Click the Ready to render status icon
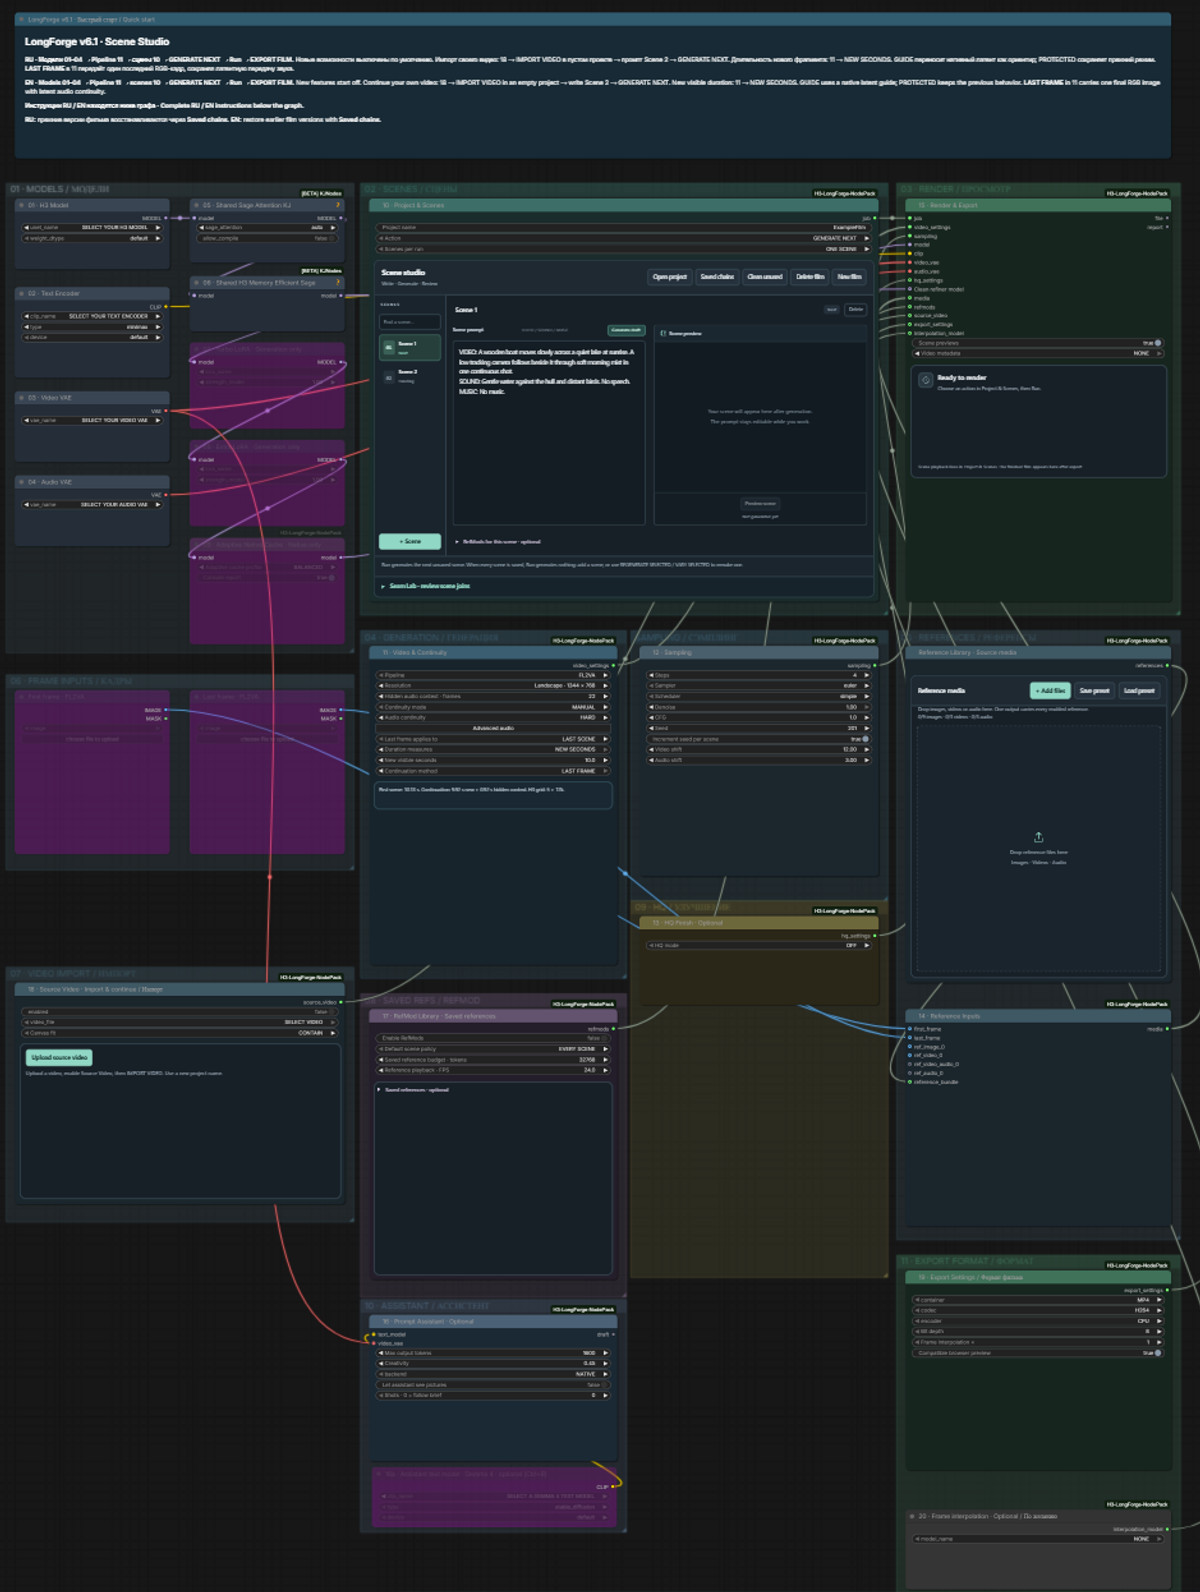This screenshot has height=1592, width=1200. [x=926, y=380]
